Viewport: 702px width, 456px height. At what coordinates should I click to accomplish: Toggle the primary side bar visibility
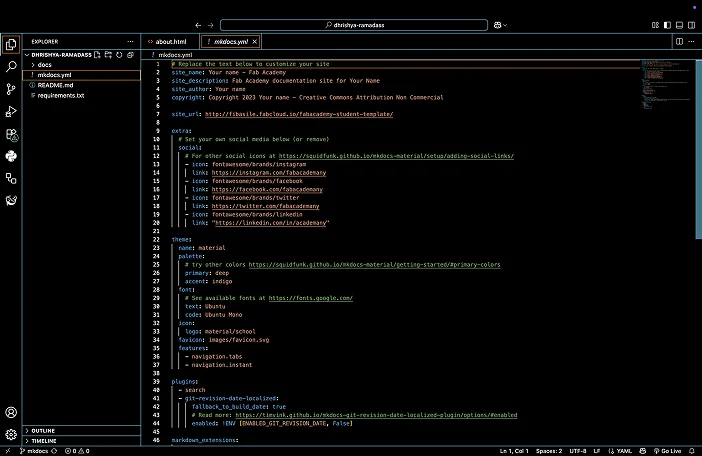[x=667, y=26]
